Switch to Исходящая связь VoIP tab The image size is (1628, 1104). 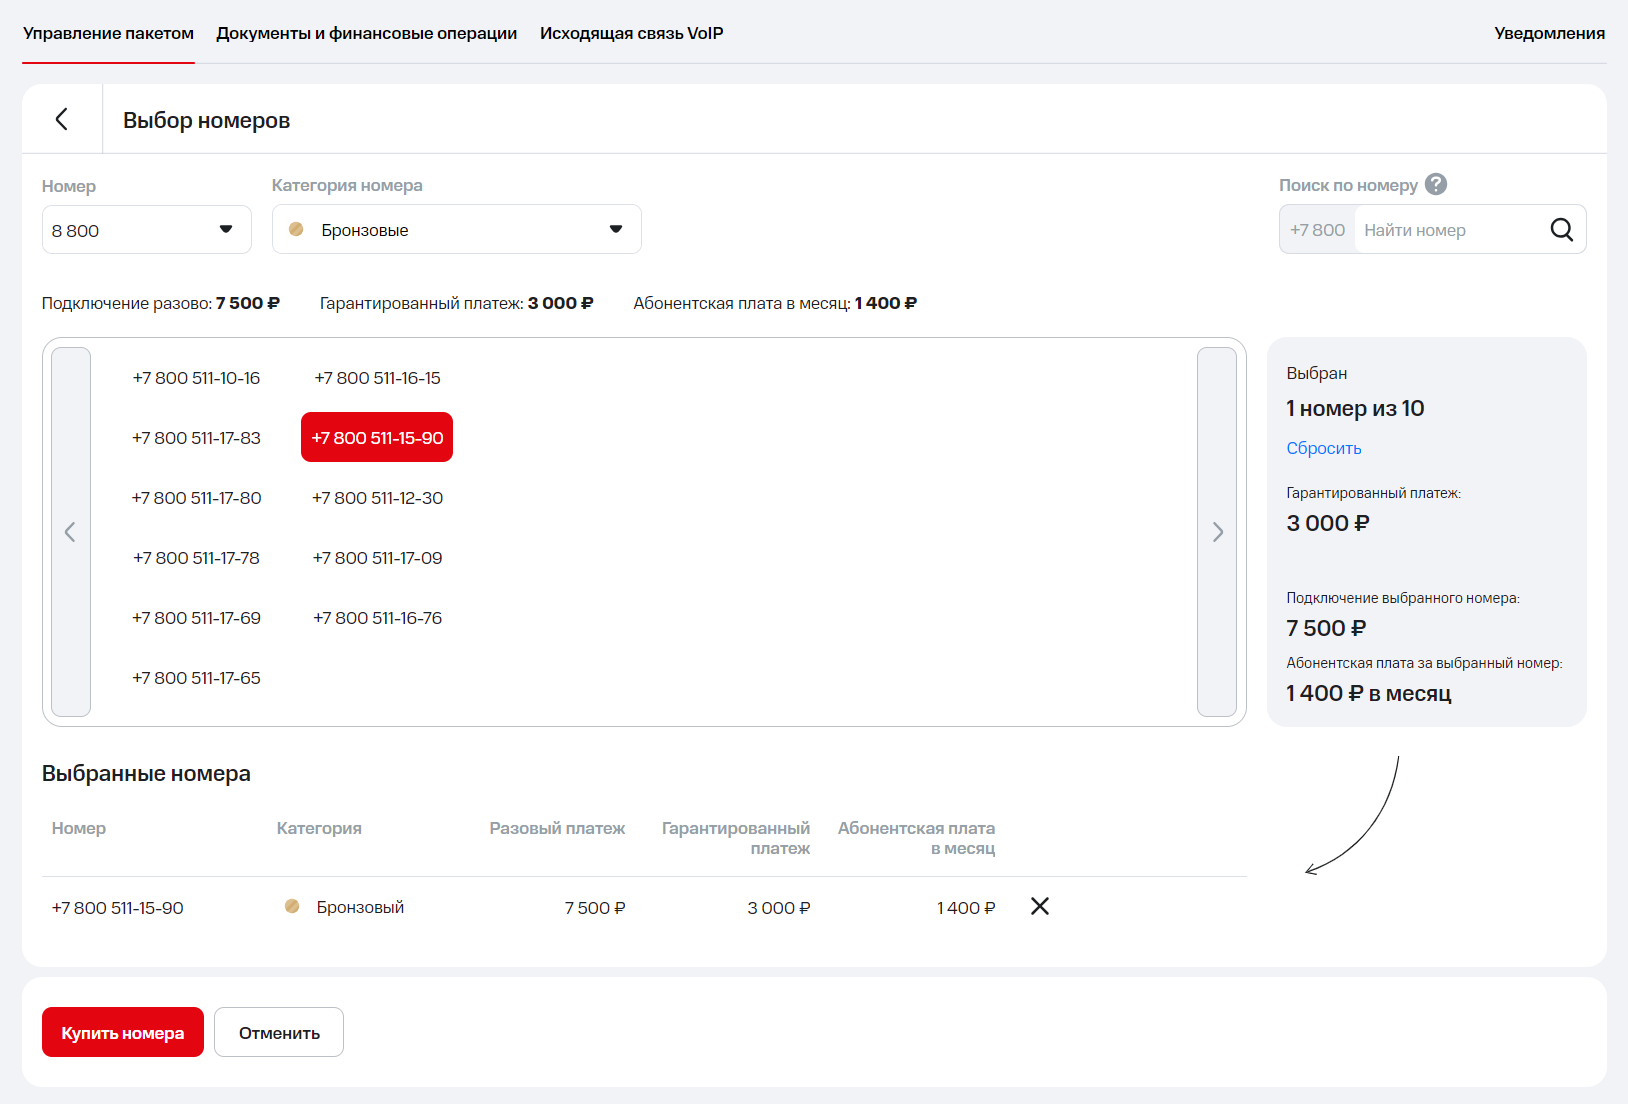[x=631, y=33]
